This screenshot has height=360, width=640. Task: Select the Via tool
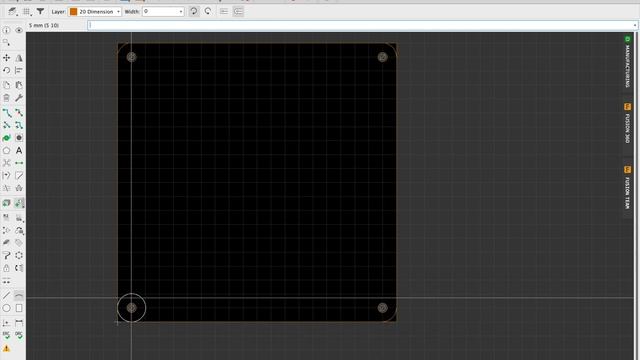point(19,138)
